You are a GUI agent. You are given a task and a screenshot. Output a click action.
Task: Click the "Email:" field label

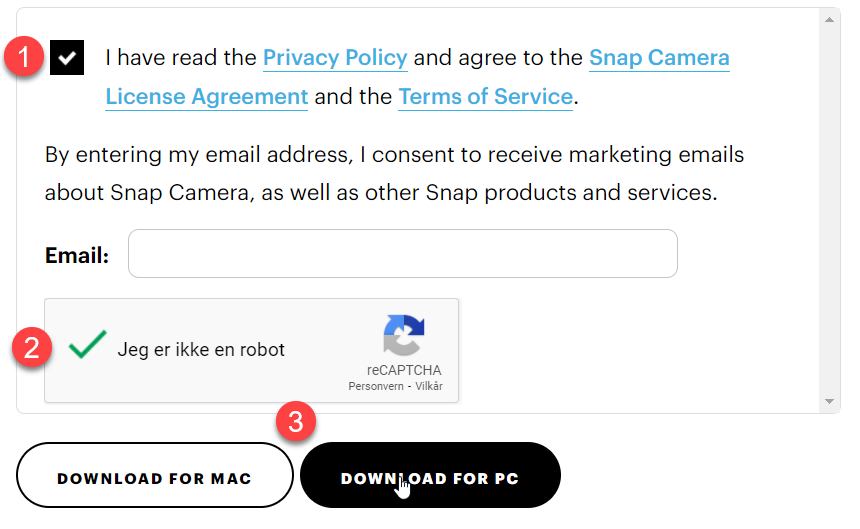[x=77, y=255]
